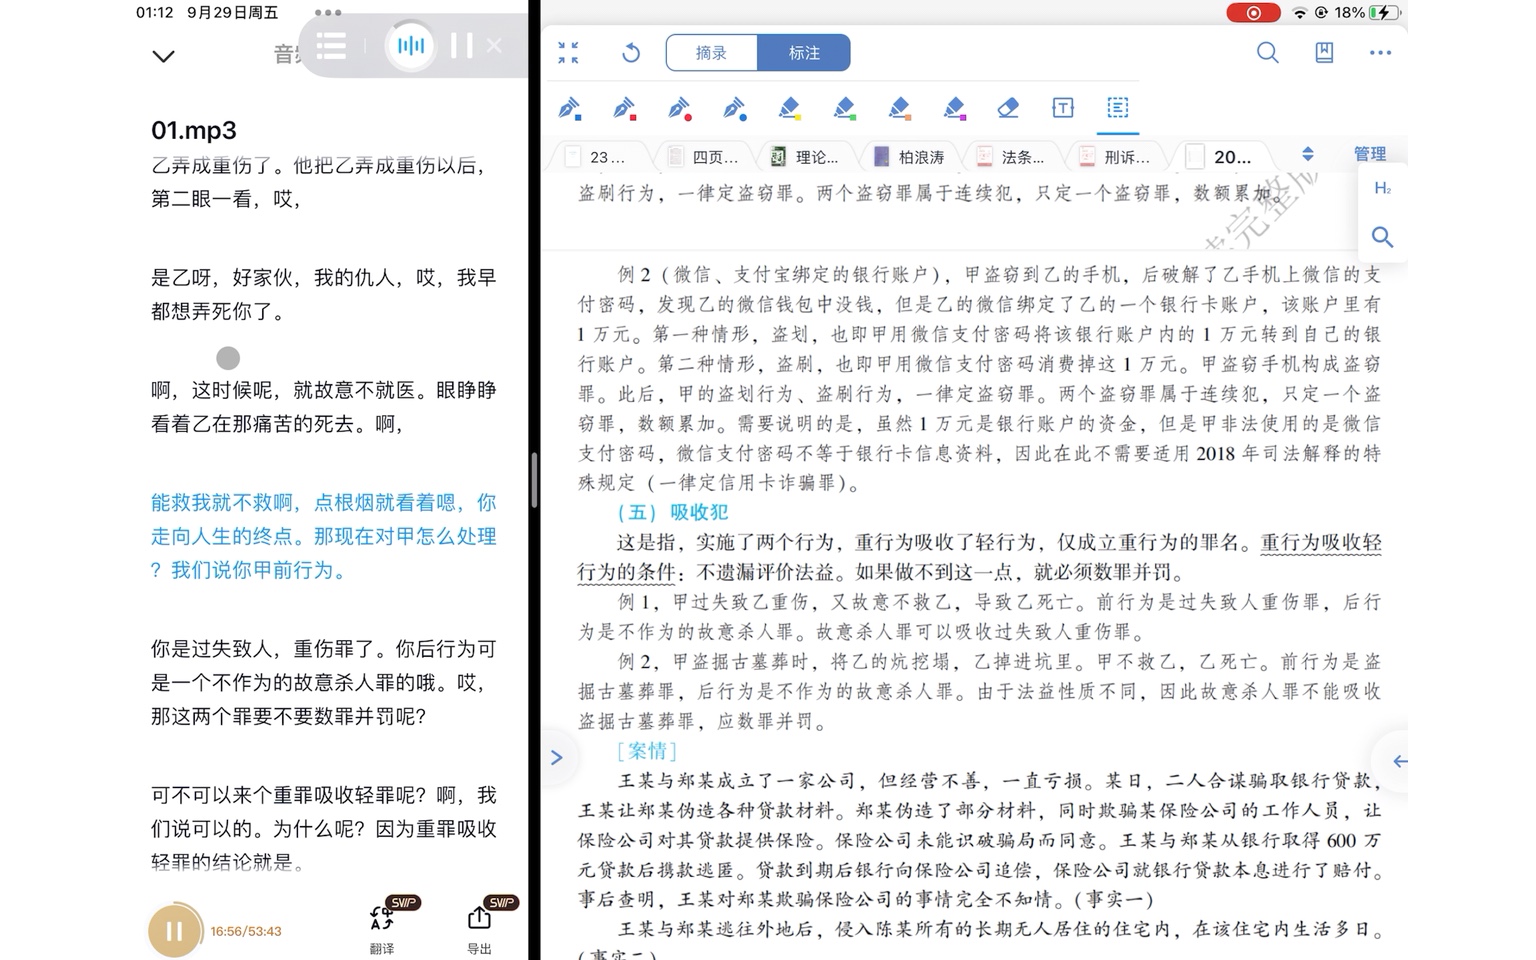Select the green highlighter tool

pyautogui.click(x=845, y=108)
